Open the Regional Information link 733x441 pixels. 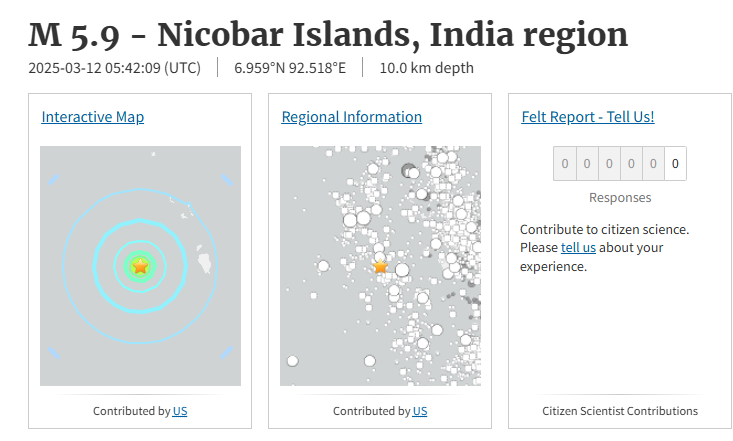351,117
